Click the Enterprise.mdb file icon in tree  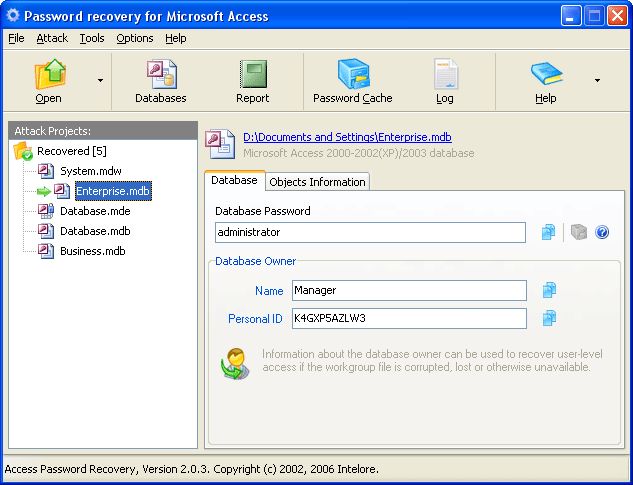[62, 191]
